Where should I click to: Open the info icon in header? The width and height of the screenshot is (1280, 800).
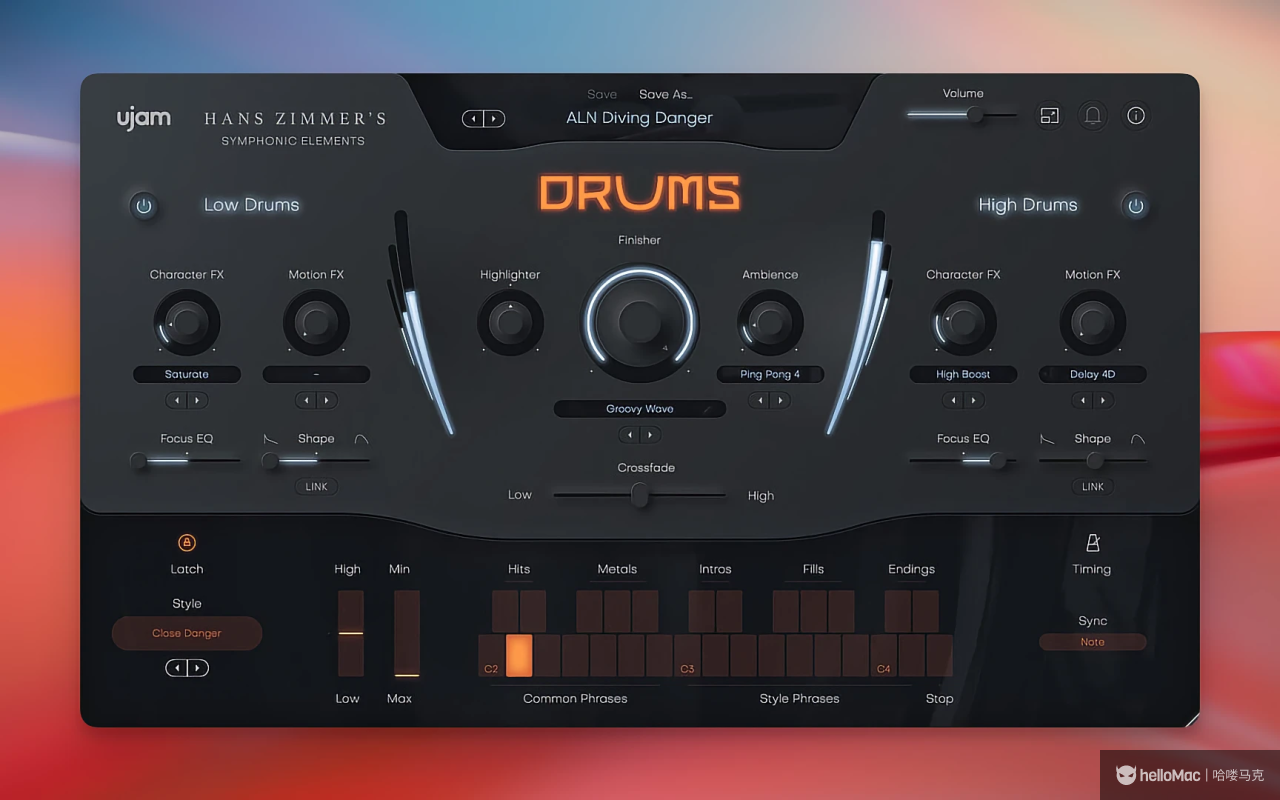(1136, 116)
